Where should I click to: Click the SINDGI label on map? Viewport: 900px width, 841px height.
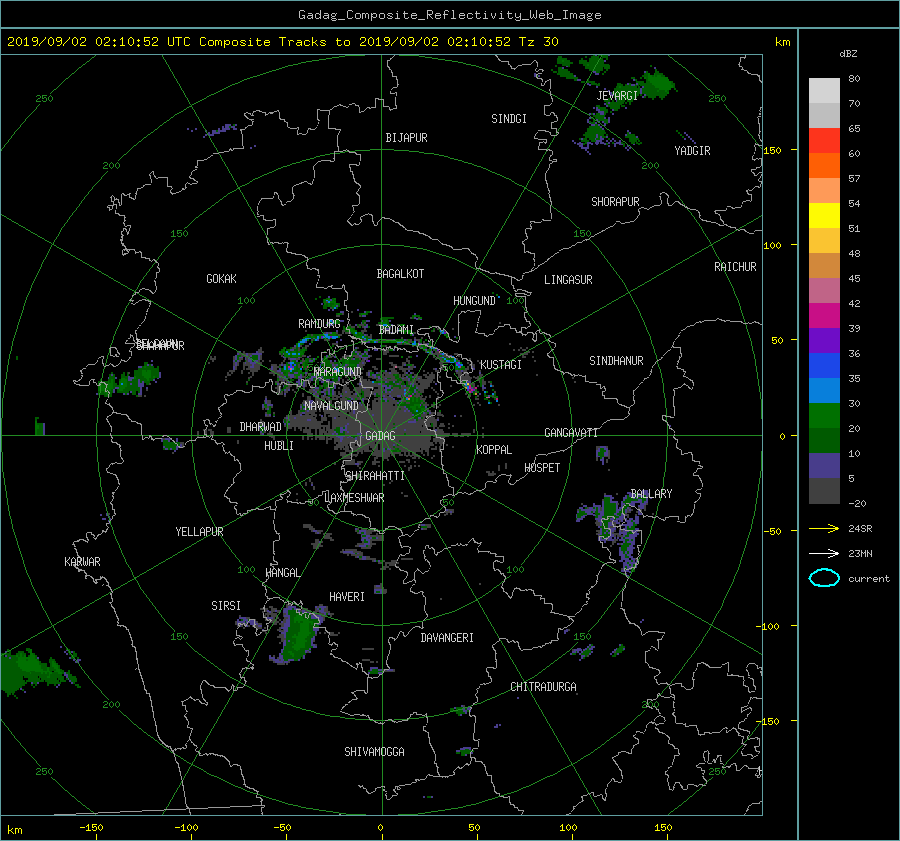point(509,119)
